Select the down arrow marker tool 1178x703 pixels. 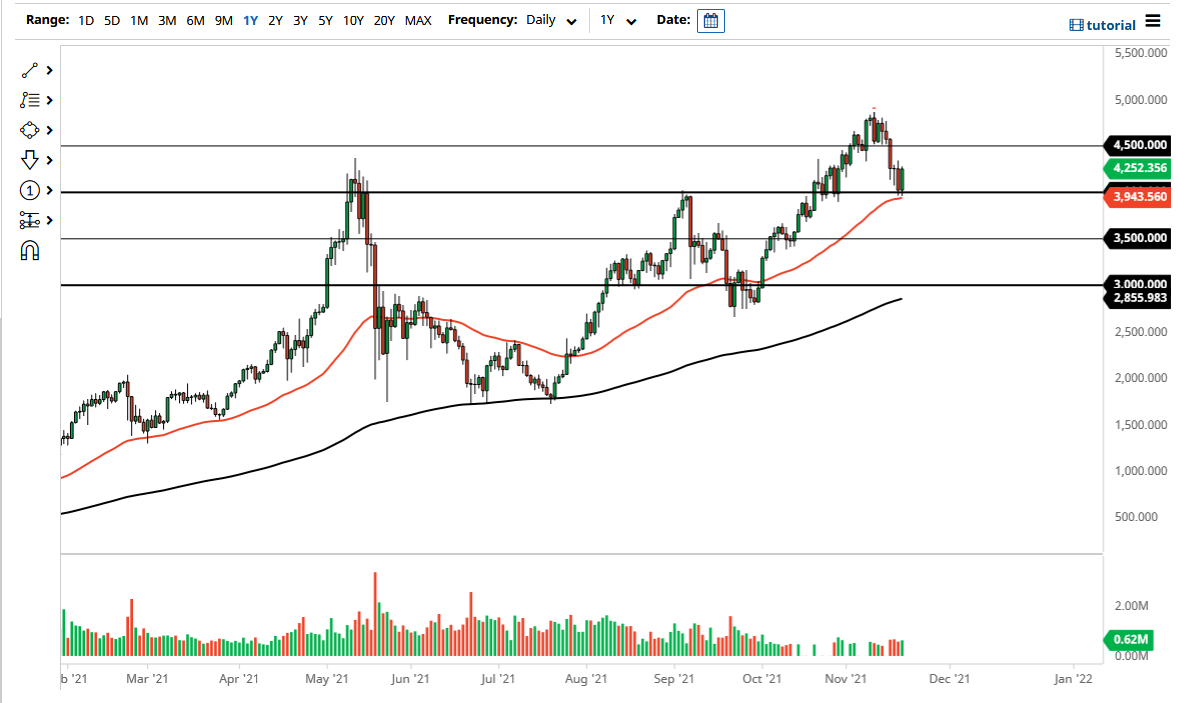[29, 160]
